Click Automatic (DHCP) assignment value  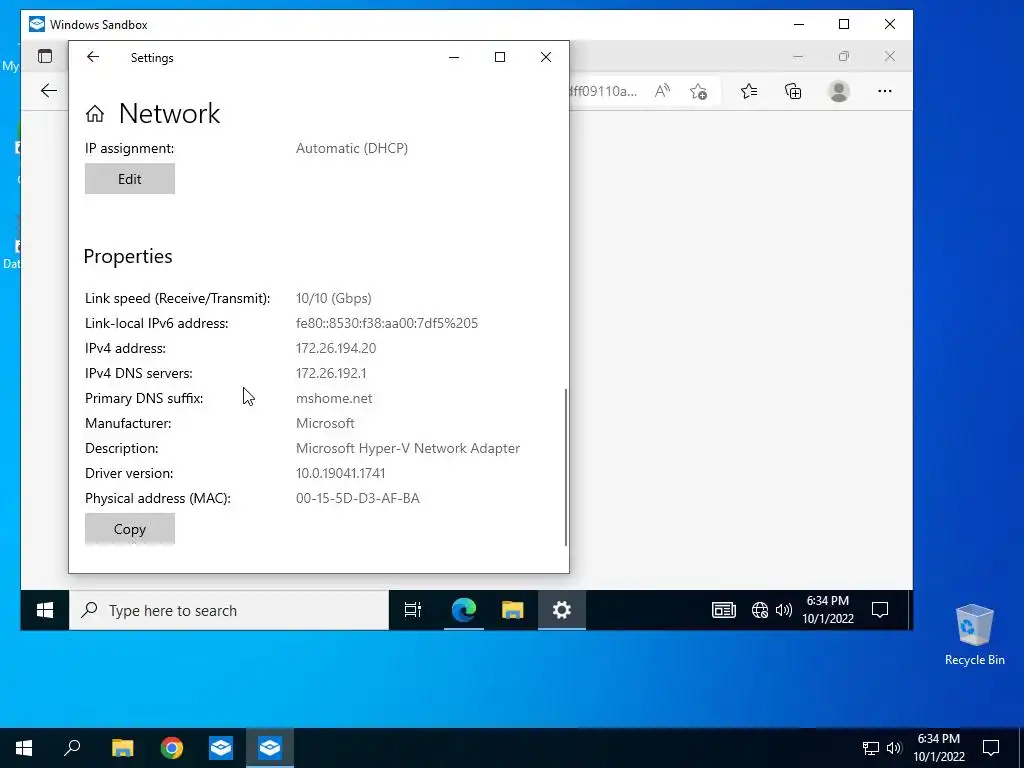click(x=352, y=148)
